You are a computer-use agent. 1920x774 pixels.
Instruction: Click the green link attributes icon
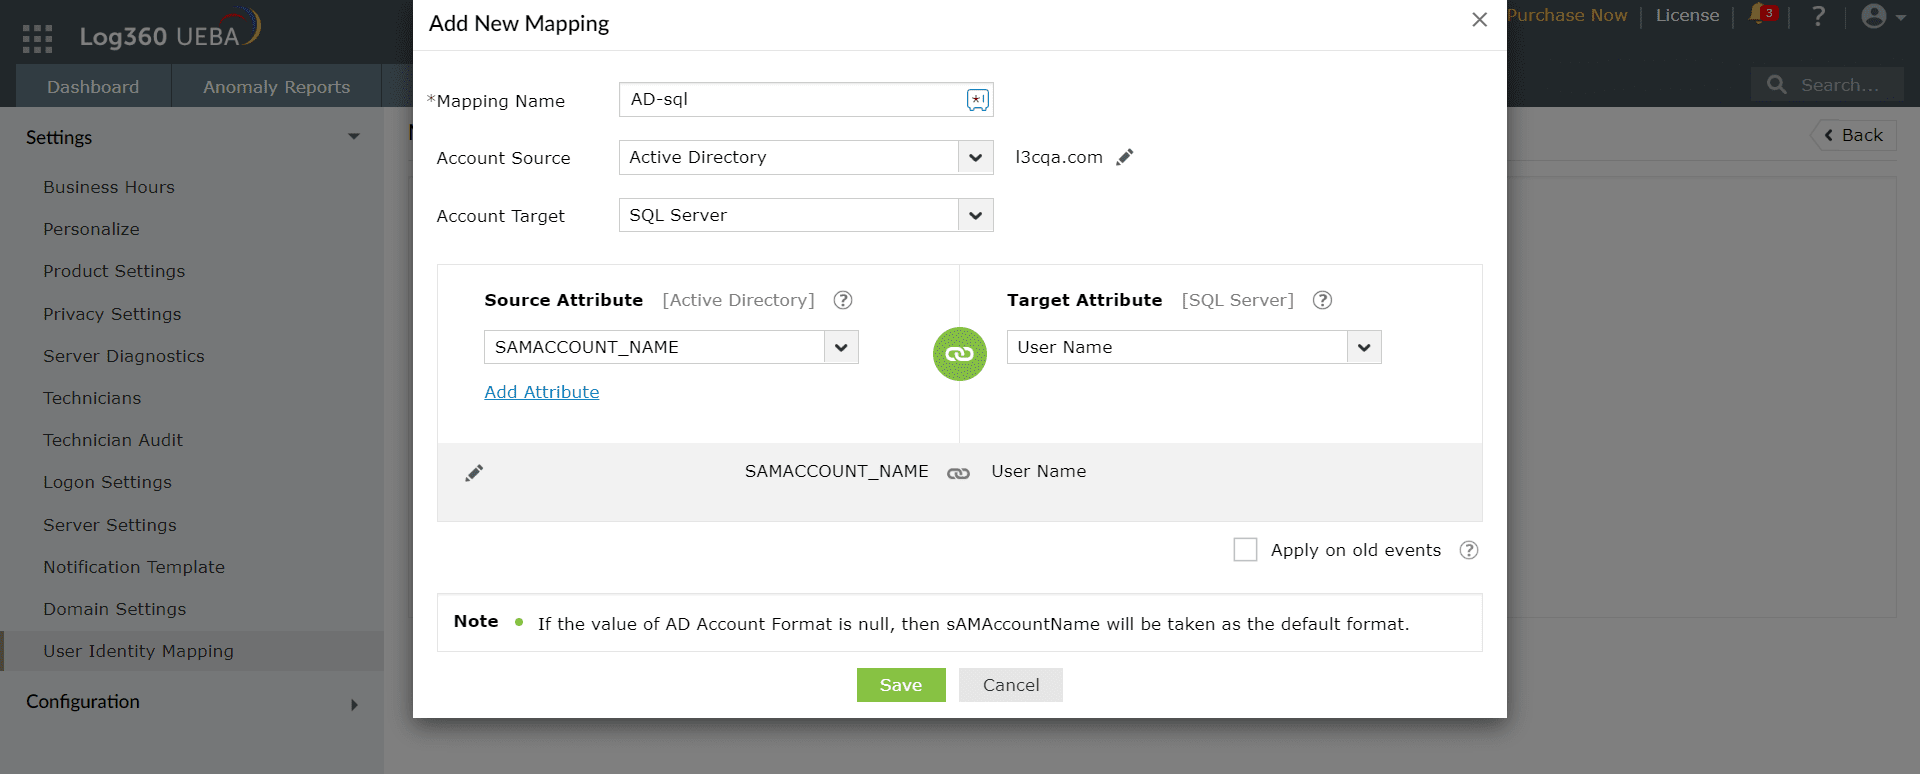click(959, 354)
